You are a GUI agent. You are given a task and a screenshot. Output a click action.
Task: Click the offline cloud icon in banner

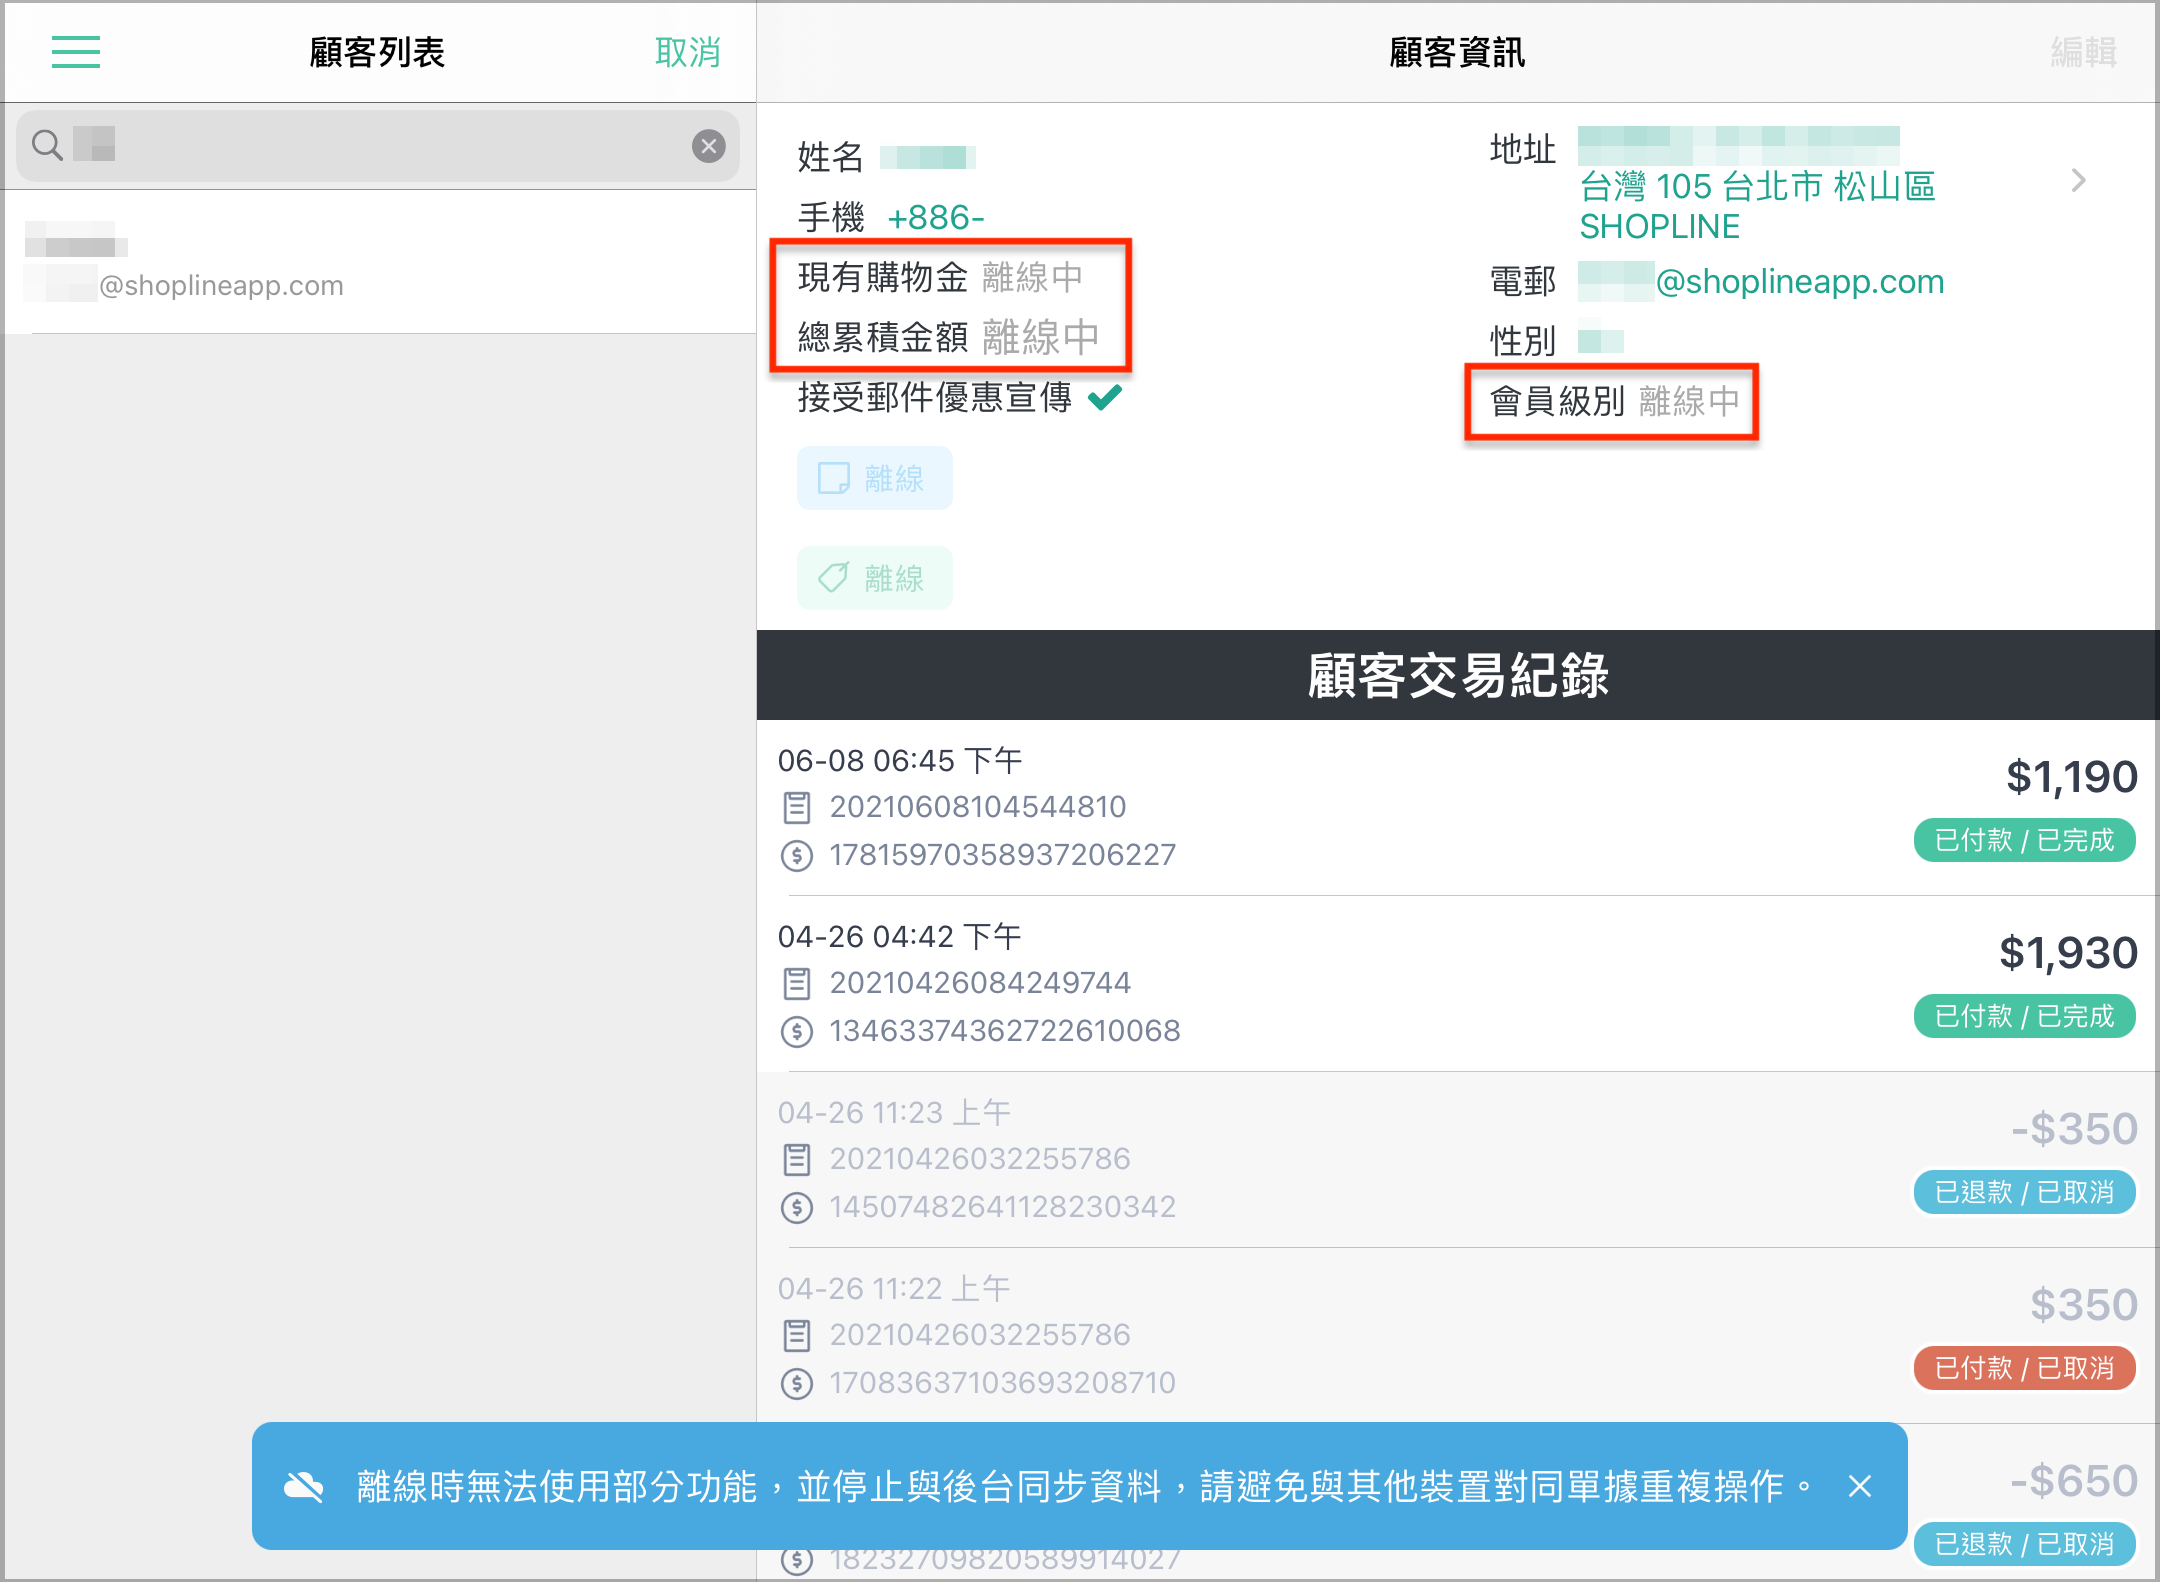click(304, 1487)
